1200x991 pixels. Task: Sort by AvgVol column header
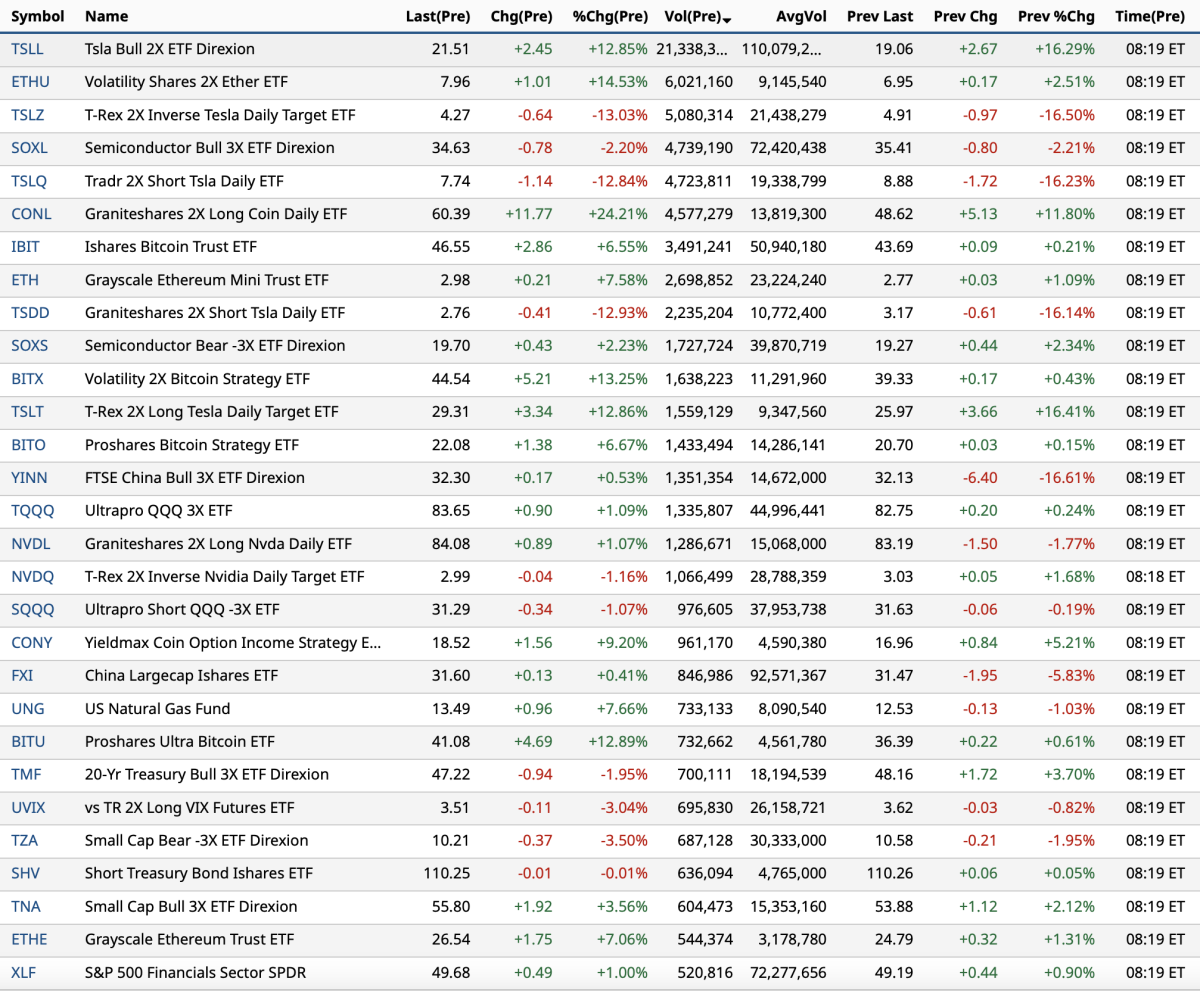[x=800, y=17]
